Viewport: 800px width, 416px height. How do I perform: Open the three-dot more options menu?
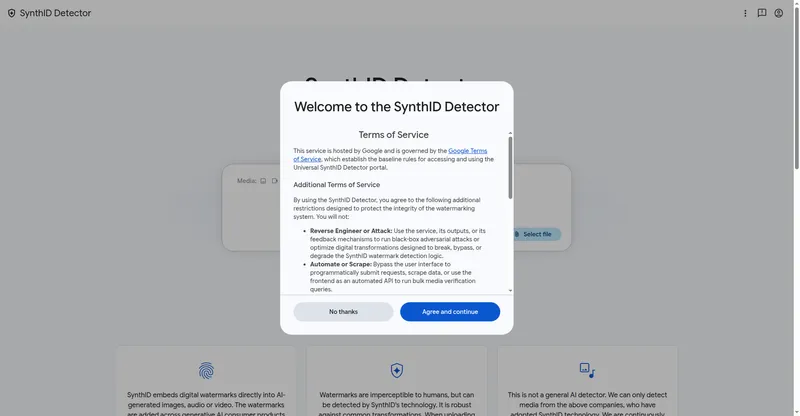745,13
